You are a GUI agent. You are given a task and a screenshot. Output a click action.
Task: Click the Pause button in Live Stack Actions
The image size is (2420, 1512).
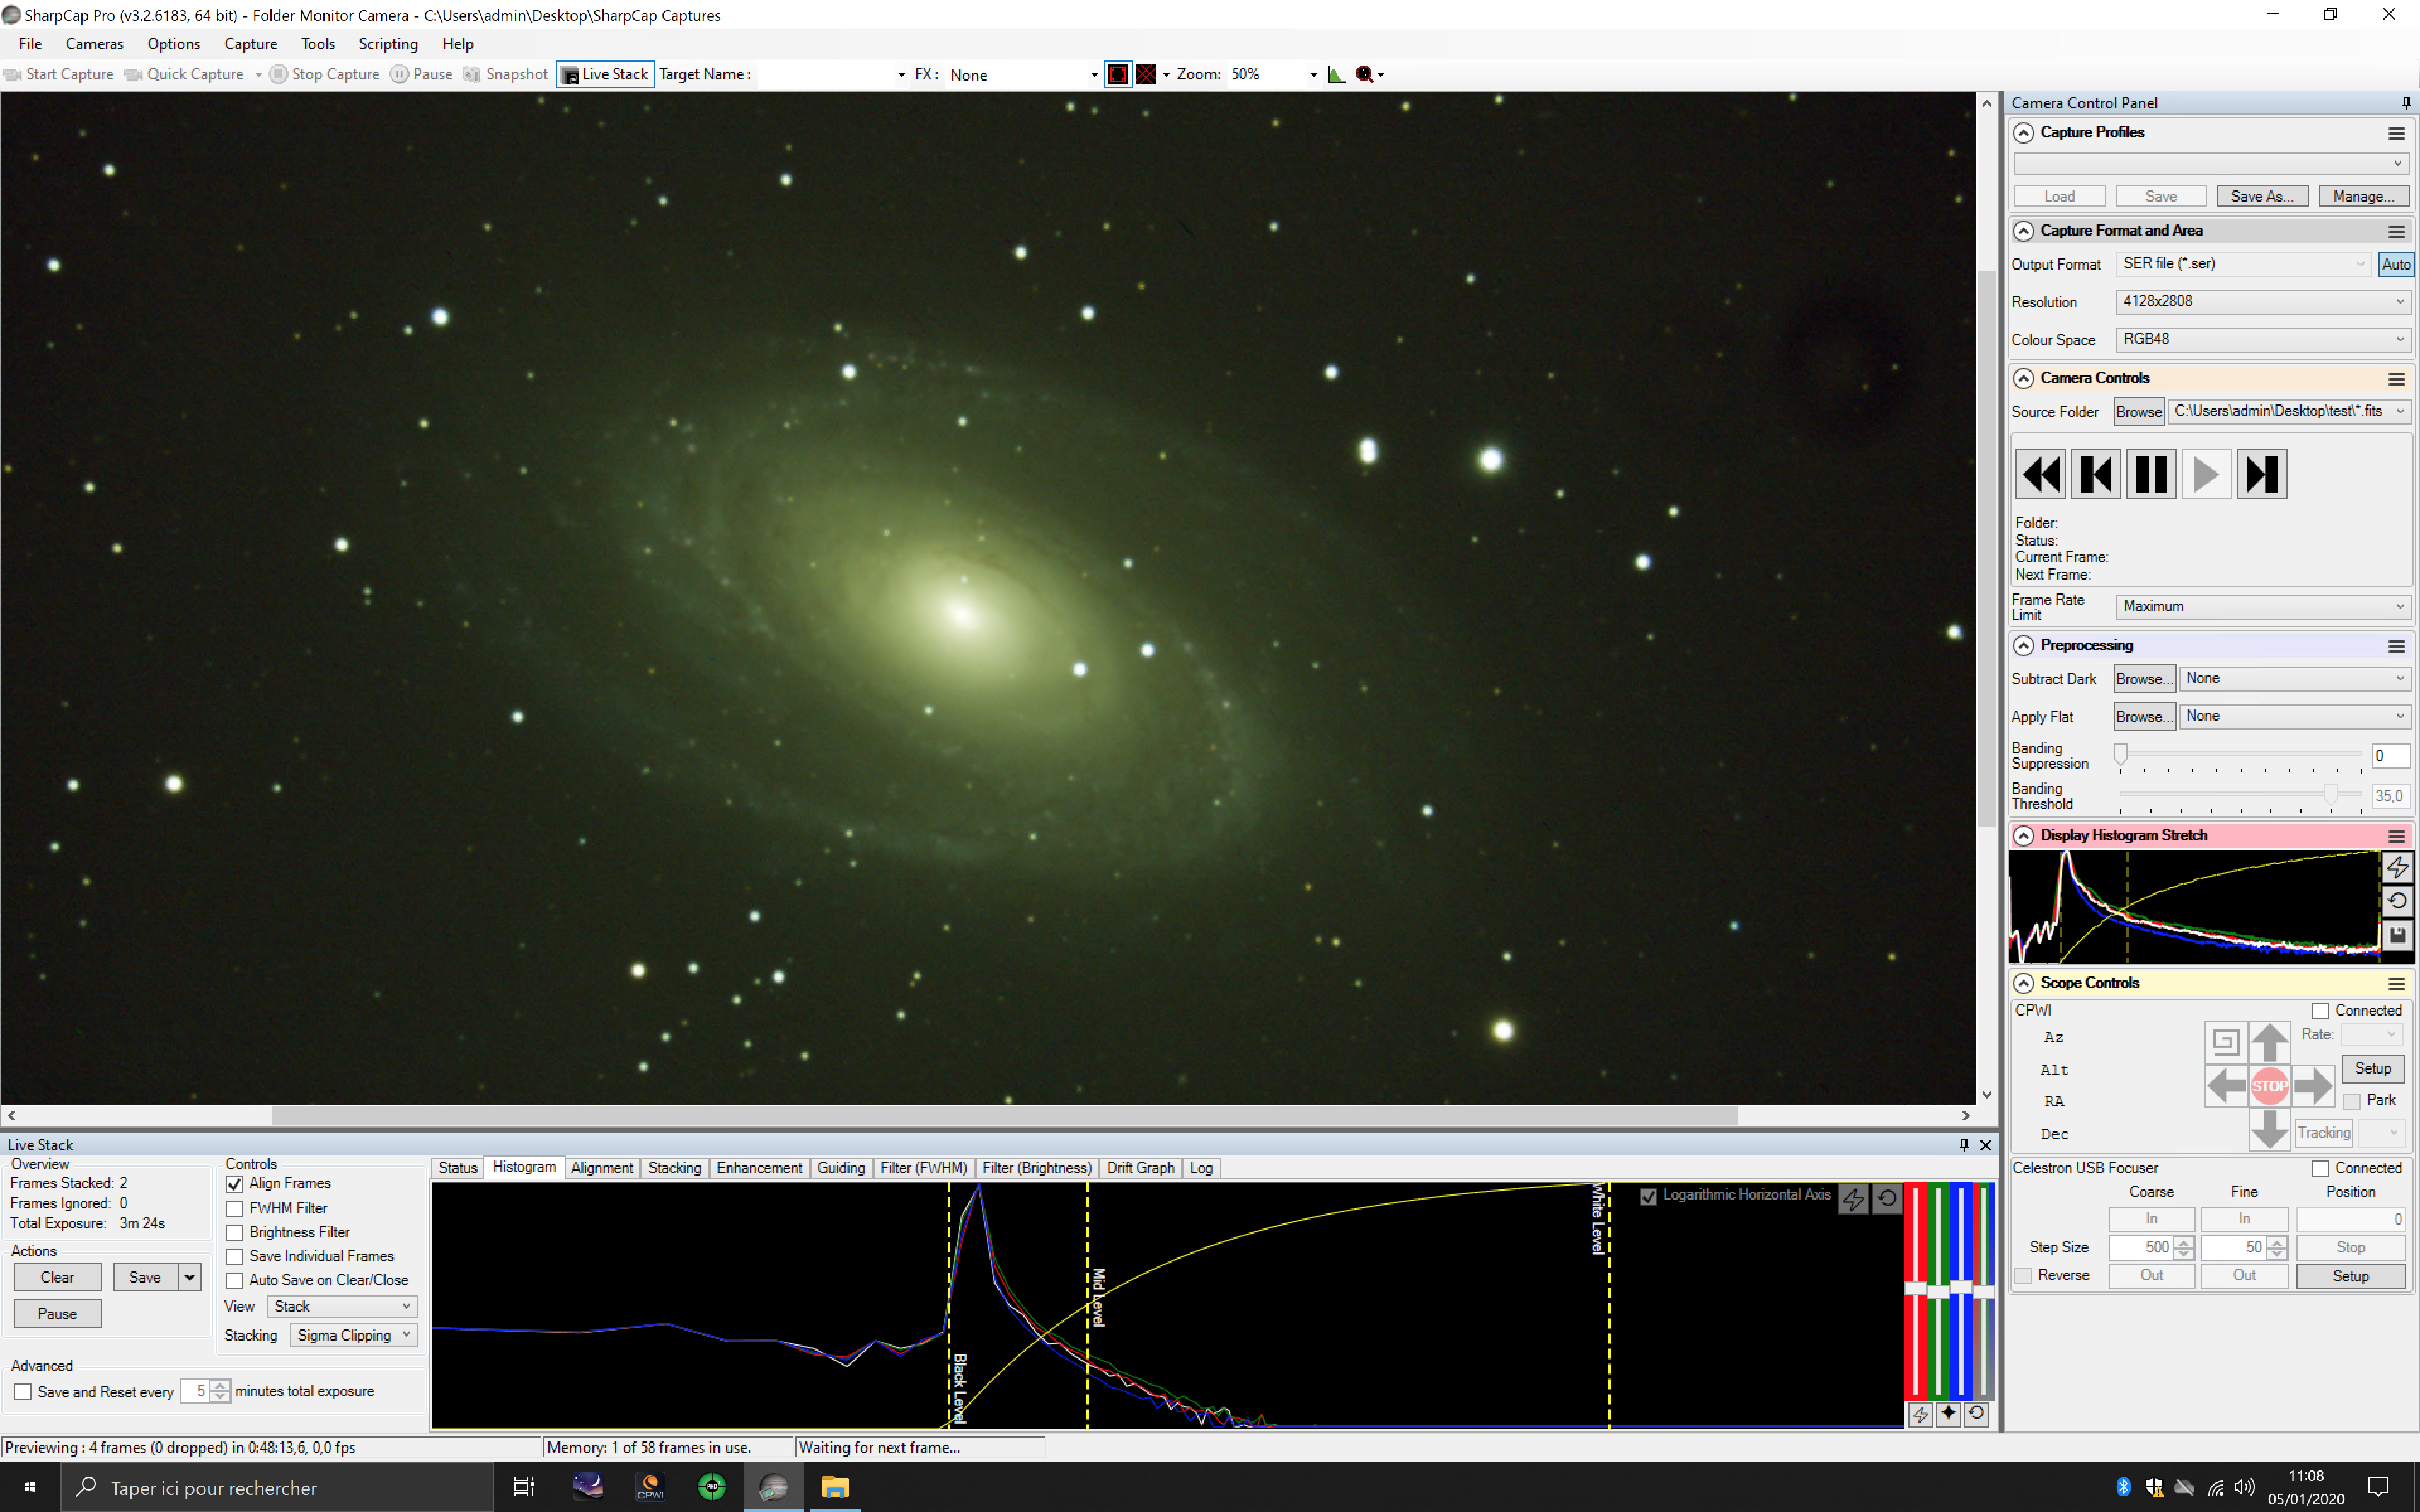(x=57, y=1315)
